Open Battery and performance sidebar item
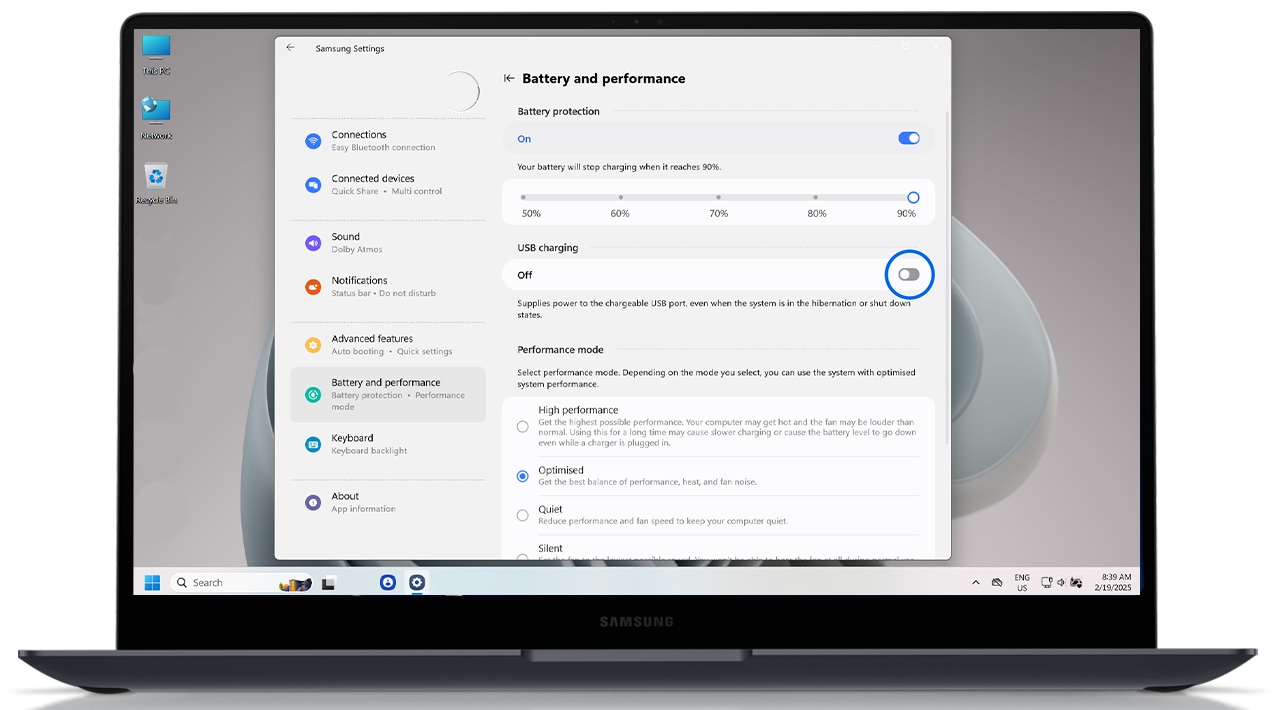 388,394
